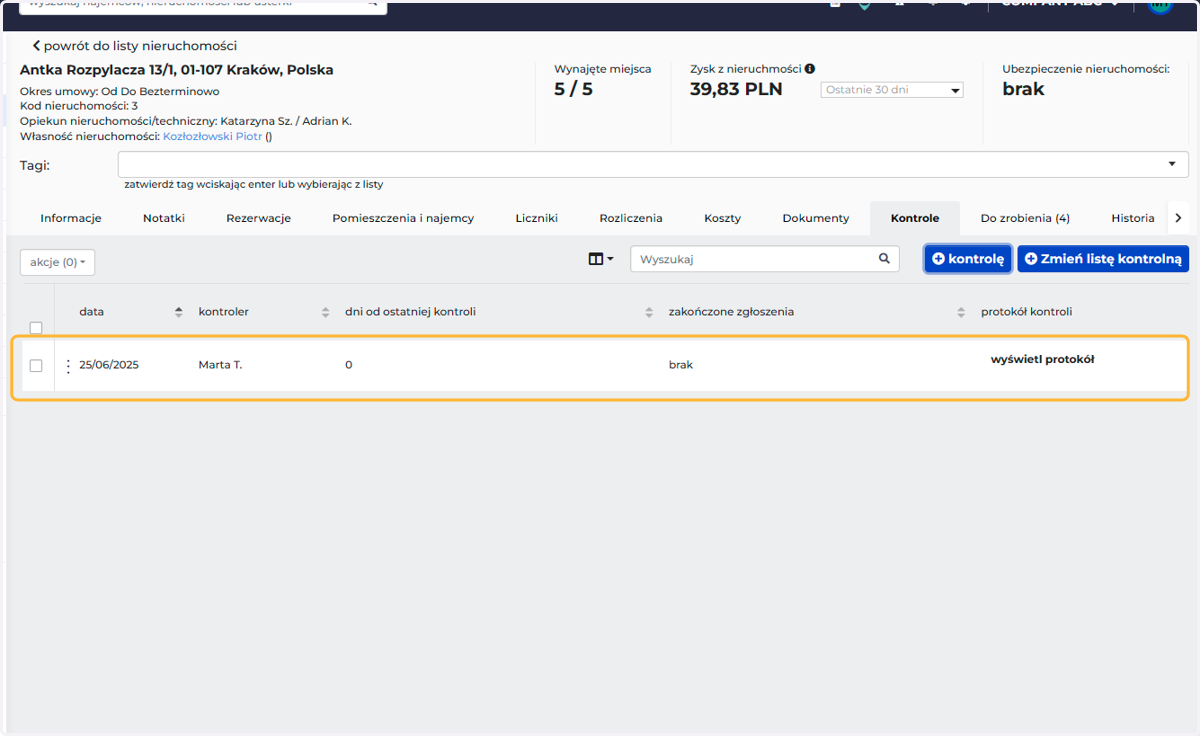
Task: Click the magnifier icon in Wyszukaj box
Action: click(x=884, y=259)
